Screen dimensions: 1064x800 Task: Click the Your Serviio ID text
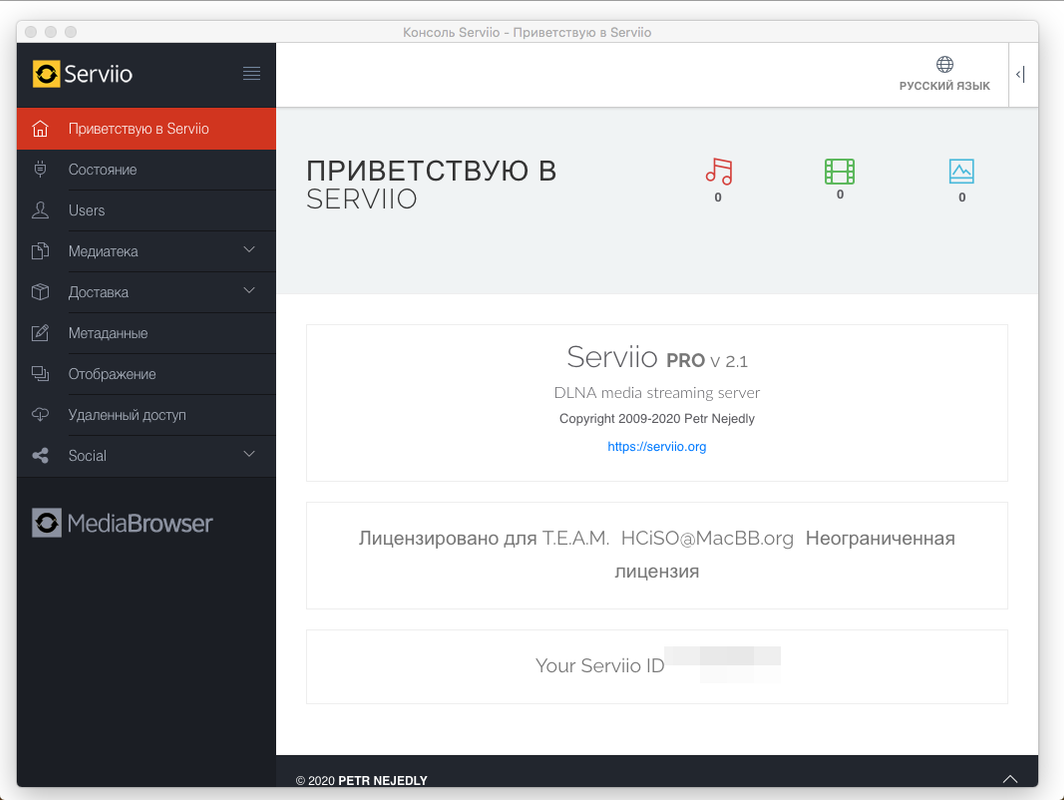click(x=600, y=666)
